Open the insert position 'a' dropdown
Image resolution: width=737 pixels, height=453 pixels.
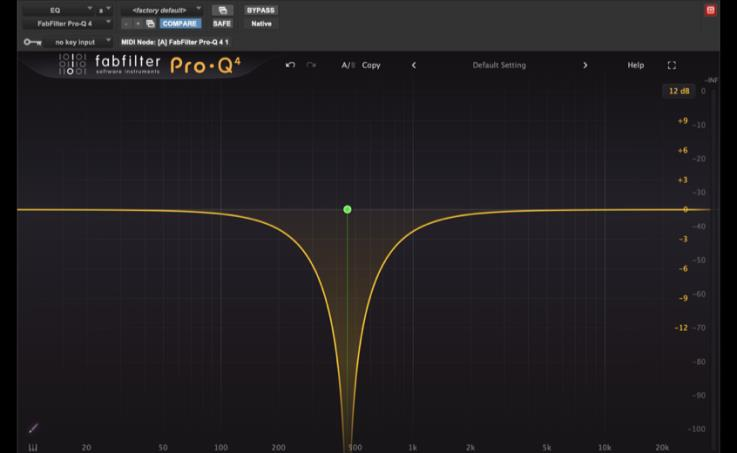coord(104,10)
